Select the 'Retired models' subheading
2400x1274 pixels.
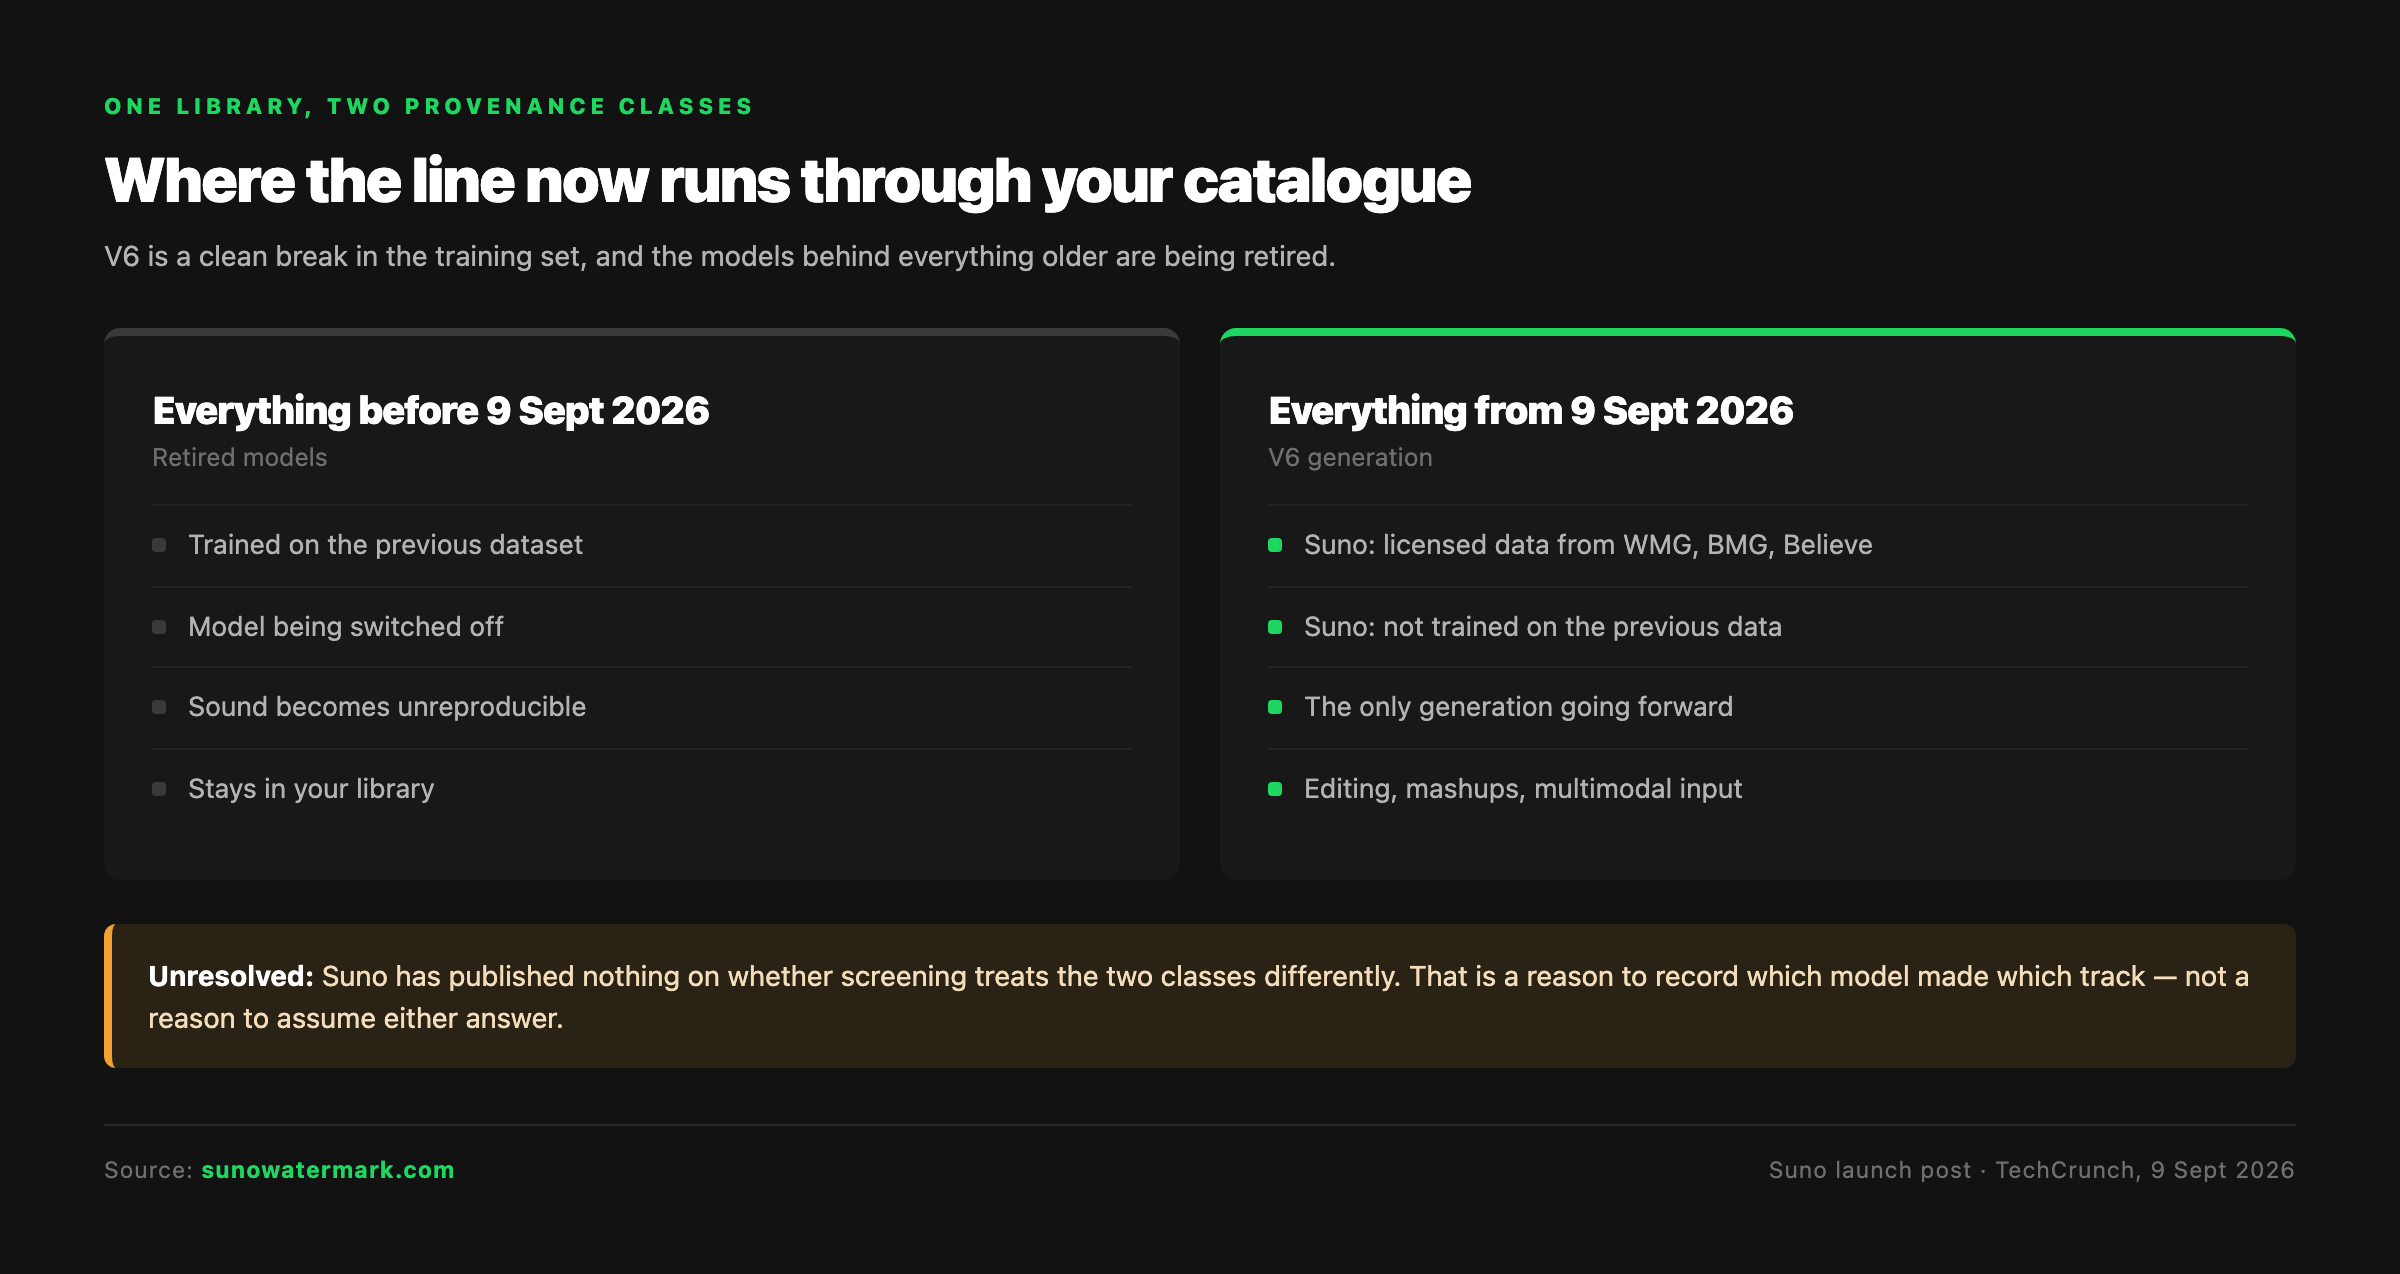coord(240,458)
